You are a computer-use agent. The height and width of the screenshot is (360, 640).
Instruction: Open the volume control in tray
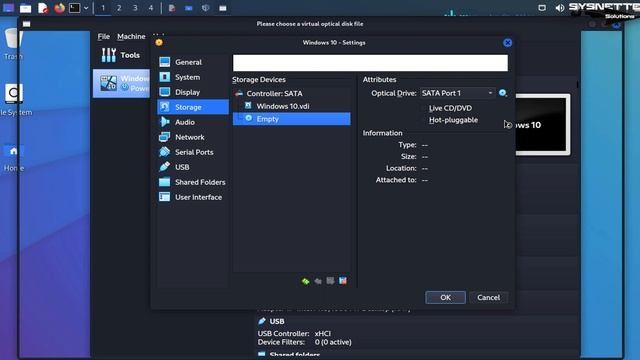click(560, 8)
